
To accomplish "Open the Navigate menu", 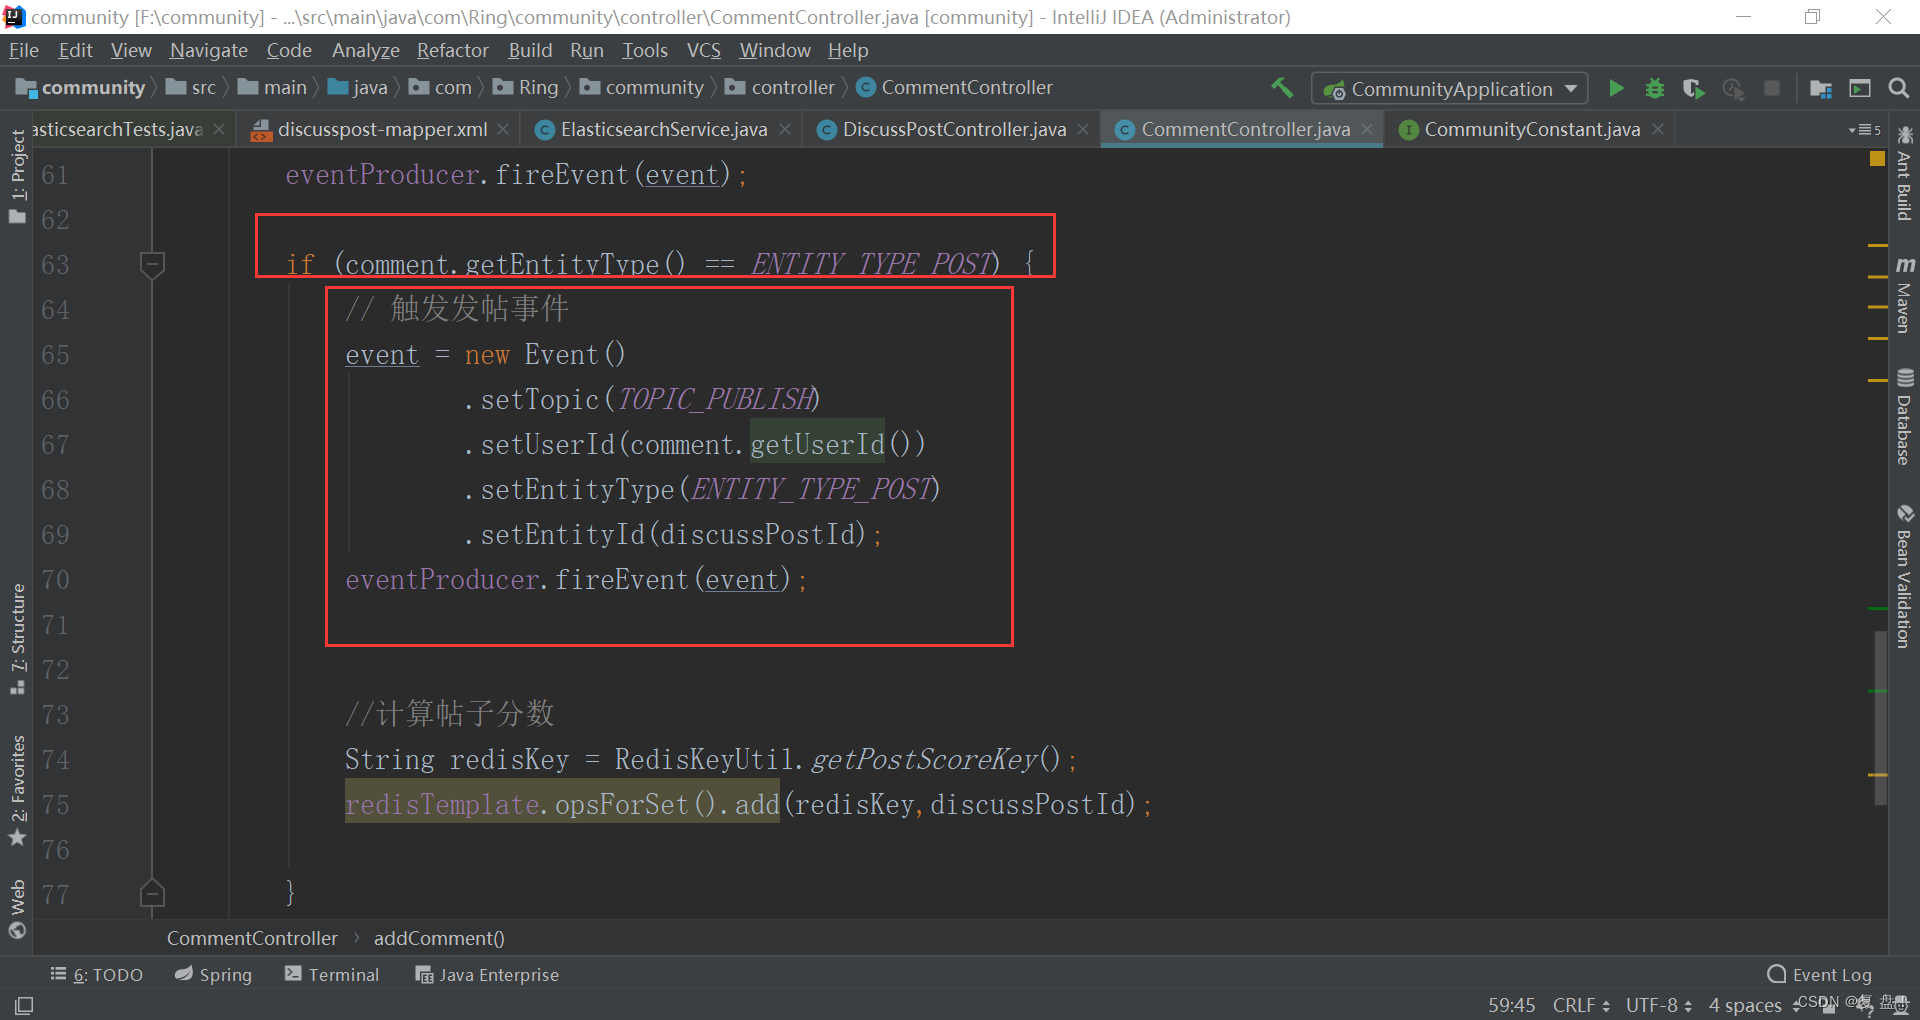I will (209, 50).
